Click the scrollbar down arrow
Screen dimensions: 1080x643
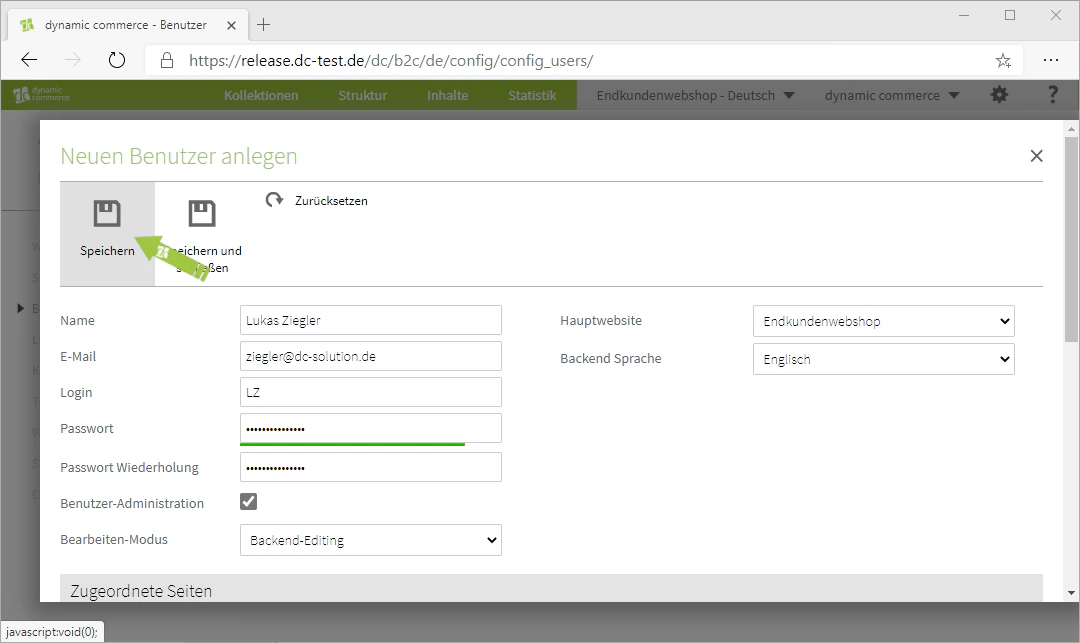1070,593
